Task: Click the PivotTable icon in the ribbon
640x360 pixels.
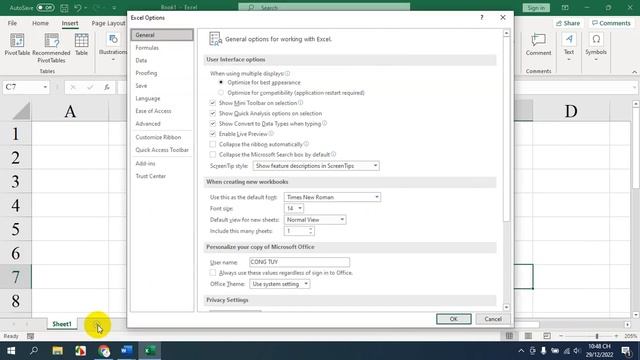Action: [17, 44]
